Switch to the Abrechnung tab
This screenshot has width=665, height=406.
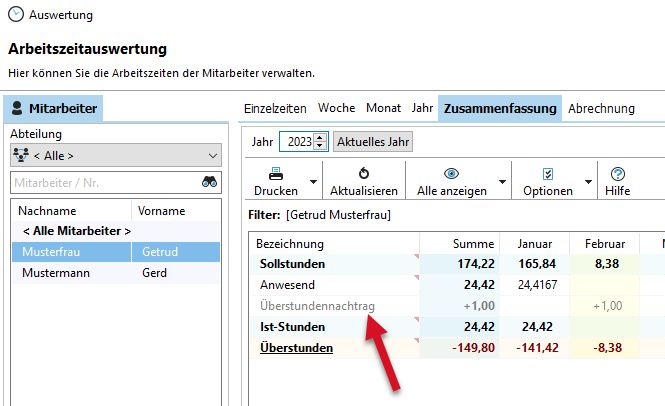click(x=601, y=108)
